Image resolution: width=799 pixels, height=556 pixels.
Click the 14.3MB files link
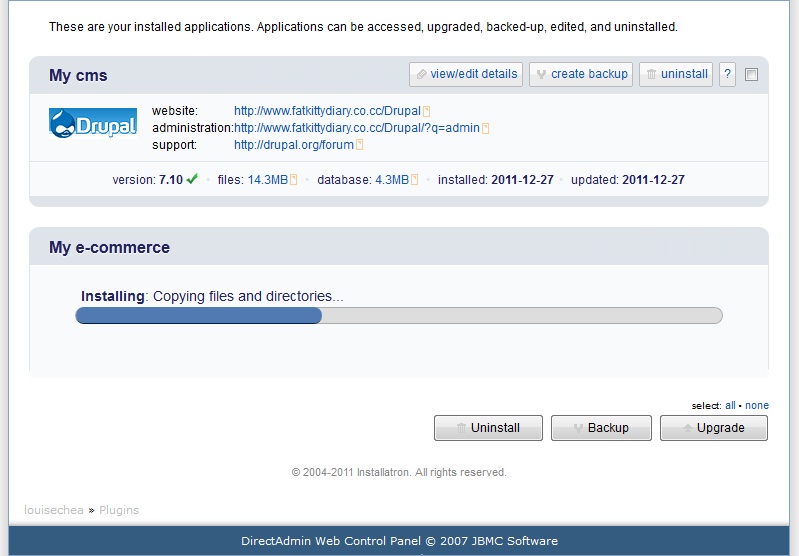268,180
